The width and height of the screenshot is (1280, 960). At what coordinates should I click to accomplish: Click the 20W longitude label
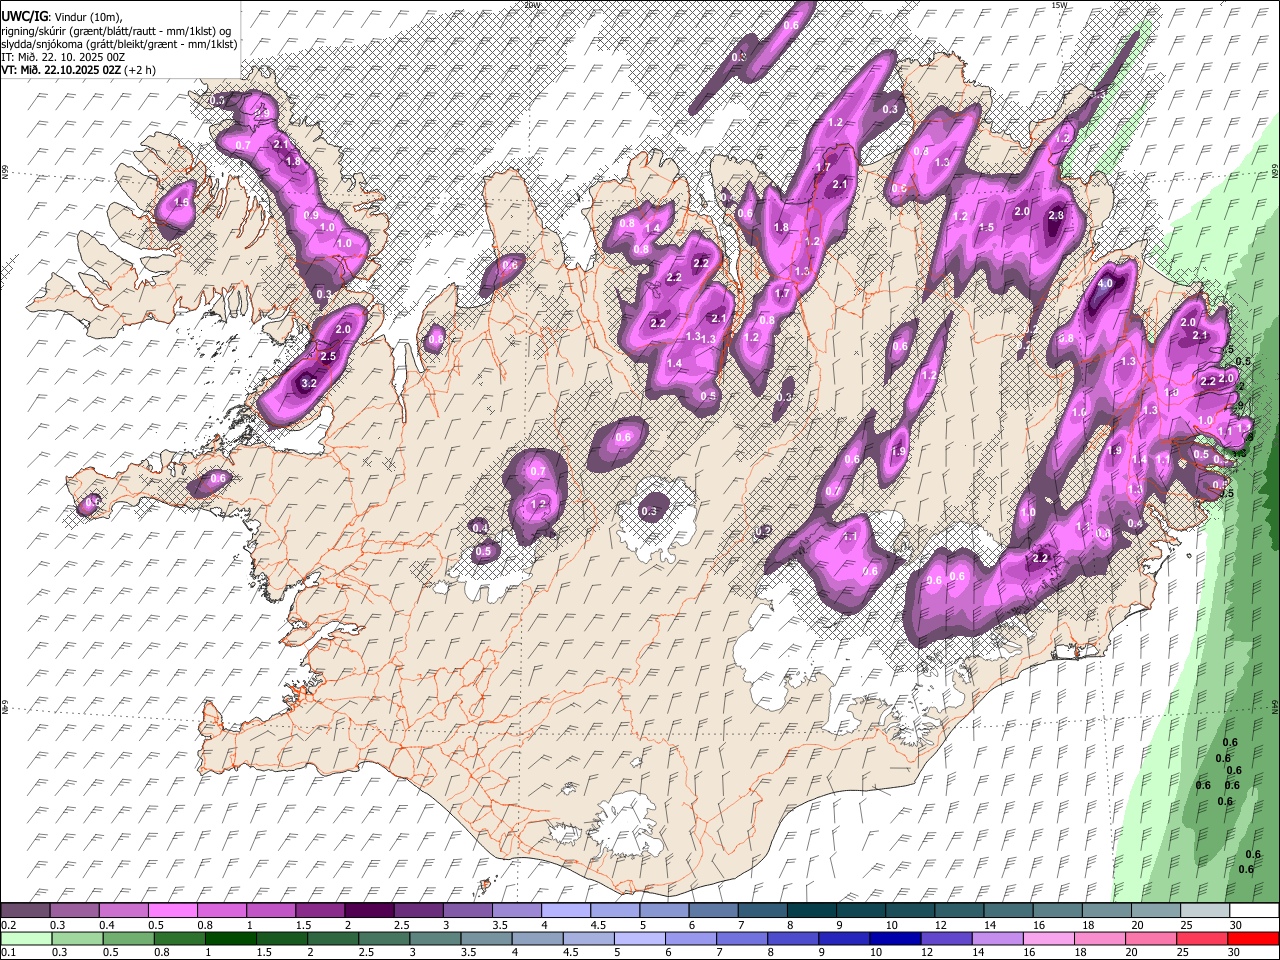[x=532, y=5]
